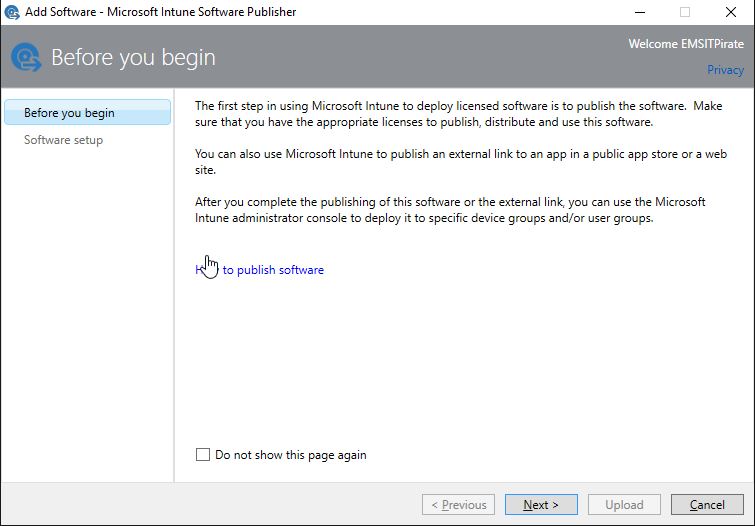
Task: Check 'Do not show this page again'
Action: coord(203,454)
